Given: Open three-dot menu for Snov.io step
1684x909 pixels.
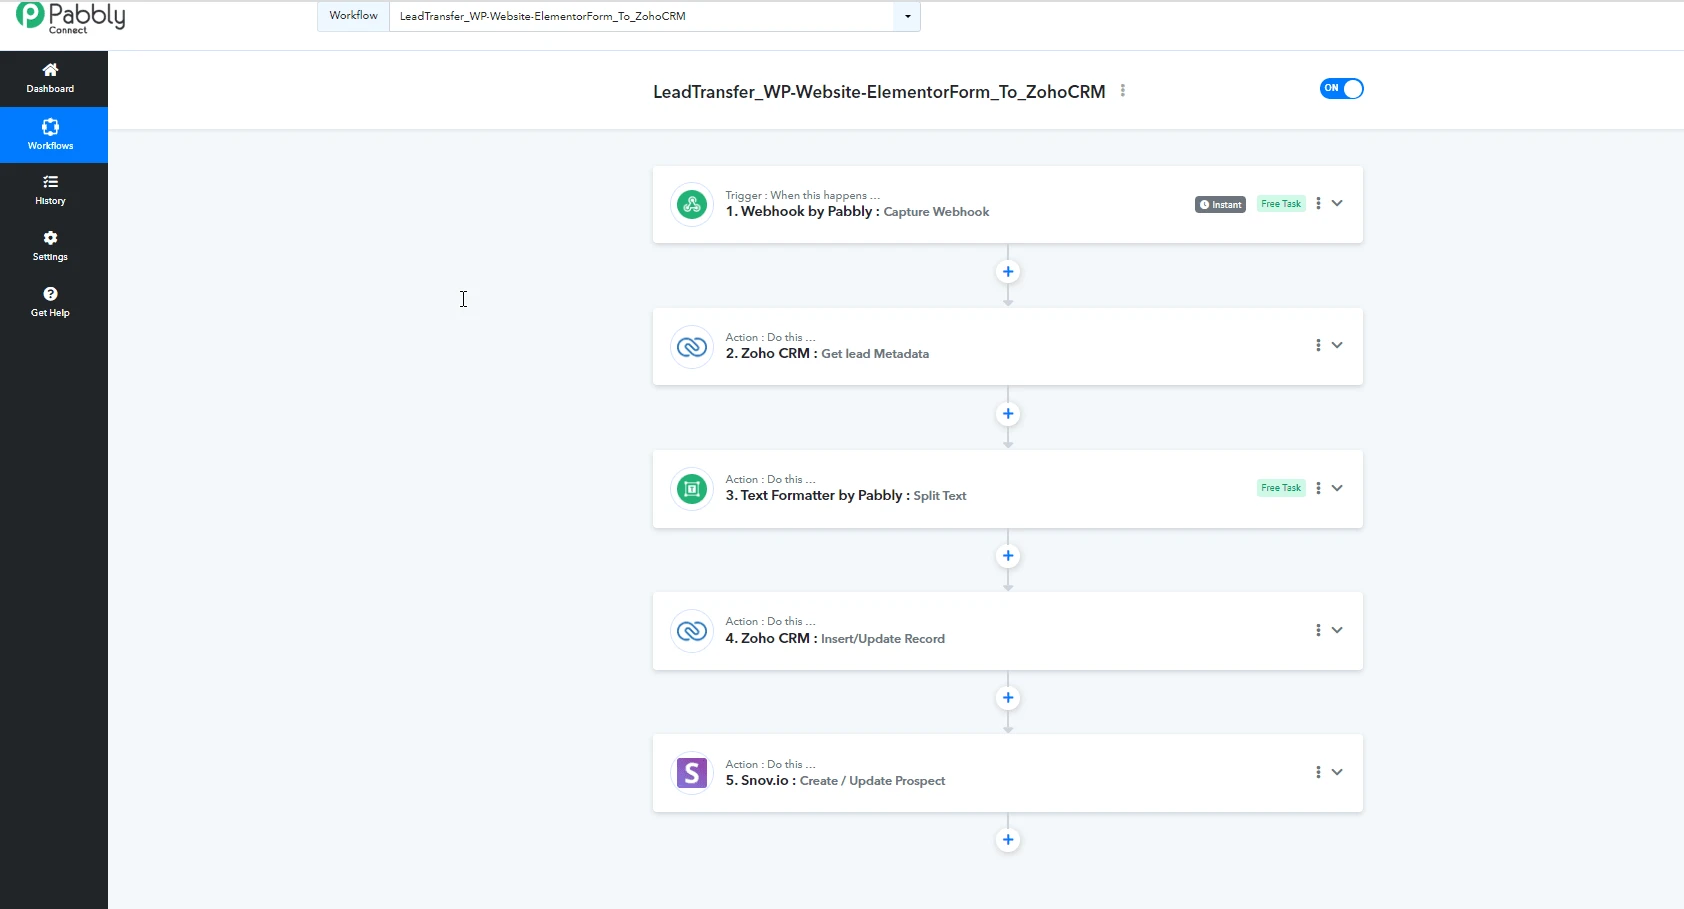Looking at the screenshot, I should [1318, 772].
